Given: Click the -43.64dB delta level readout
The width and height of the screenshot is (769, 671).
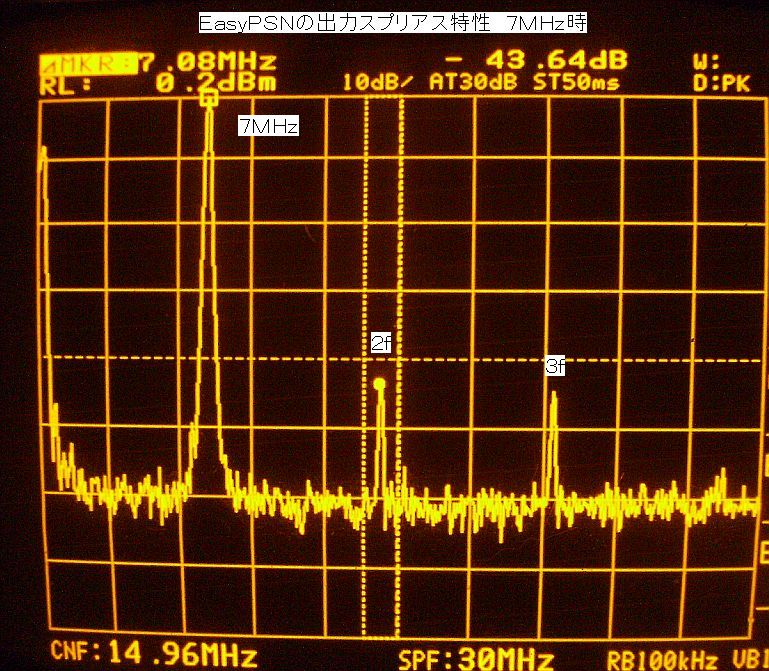Looking at the screenshot, I should click(536, 60).
